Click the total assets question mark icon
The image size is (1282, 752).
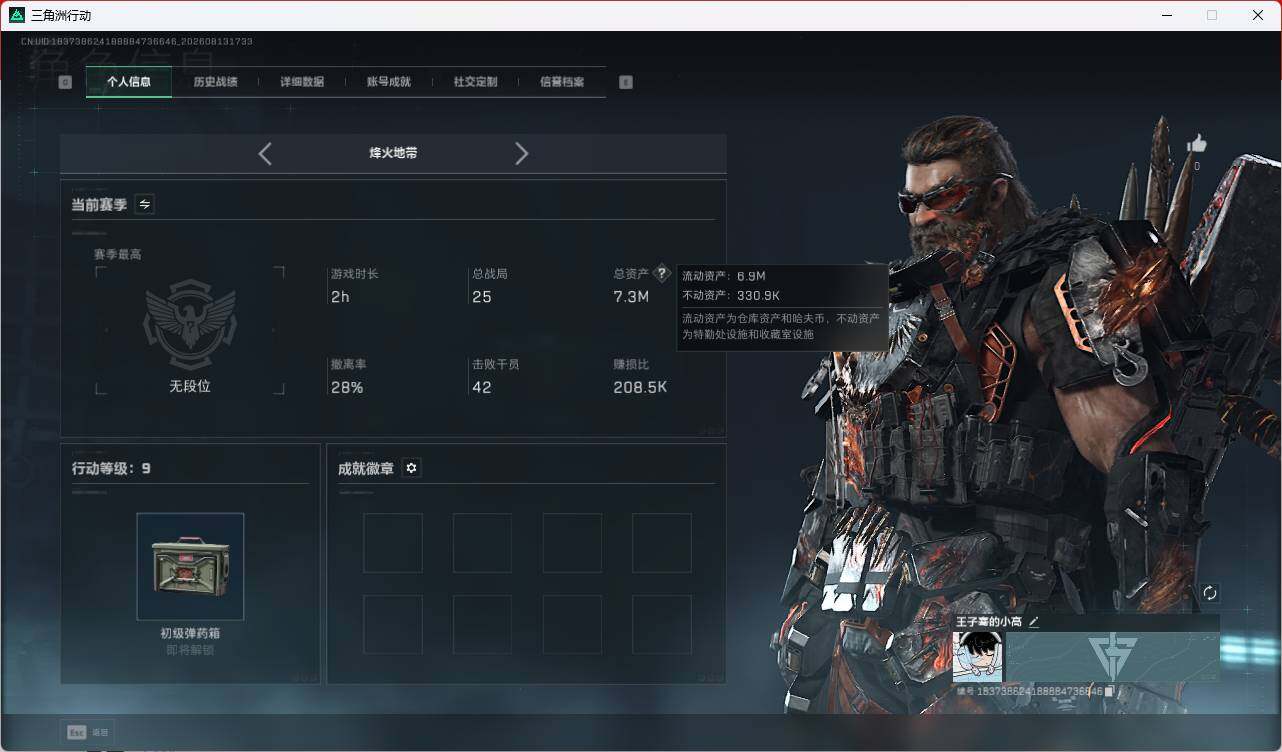pos(661,273)
